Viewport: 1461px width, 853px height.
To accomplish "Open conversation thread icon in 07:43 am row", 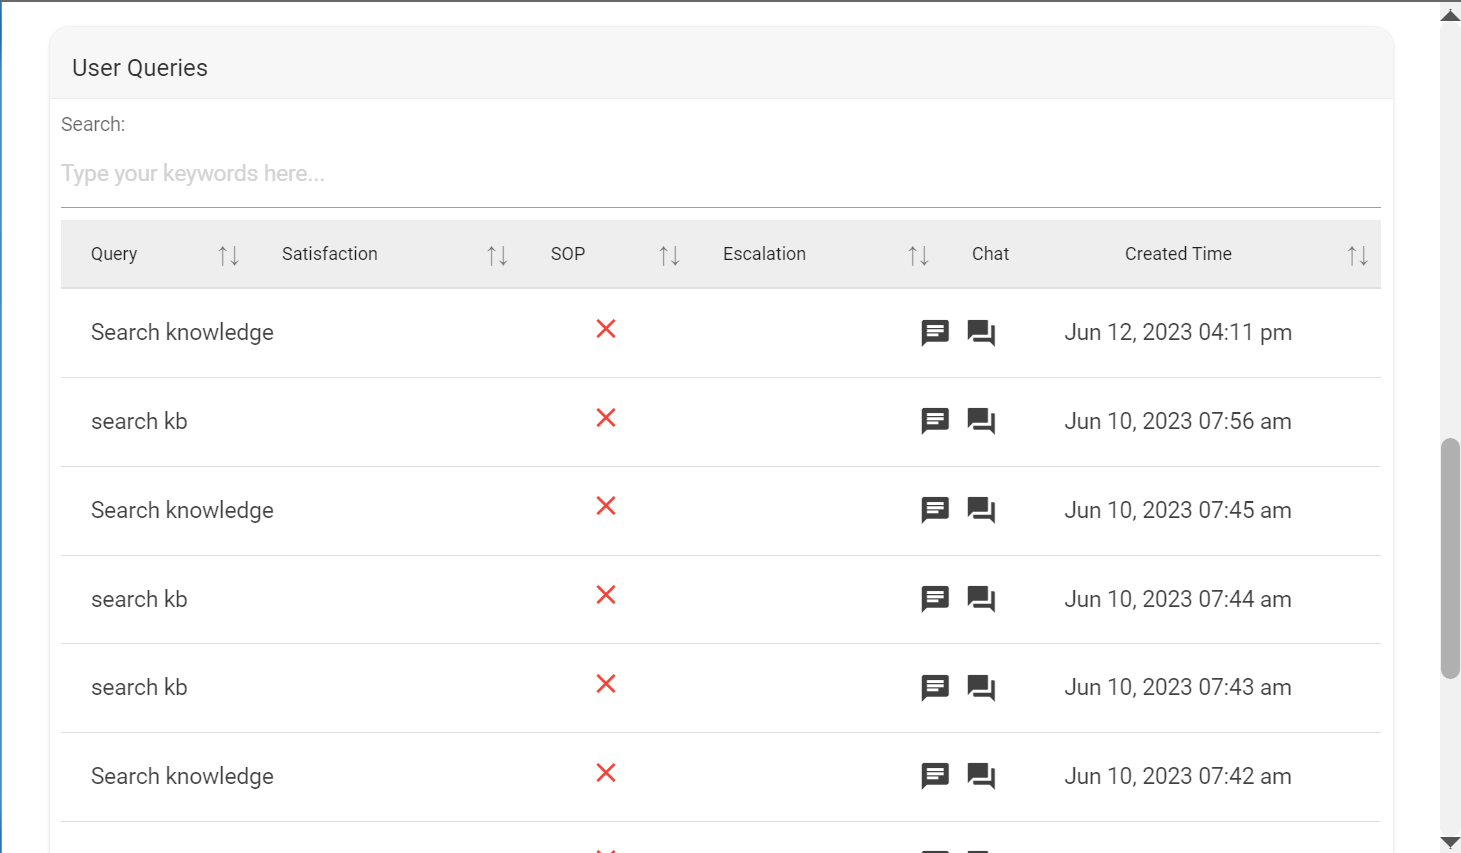I will (981, 688).
